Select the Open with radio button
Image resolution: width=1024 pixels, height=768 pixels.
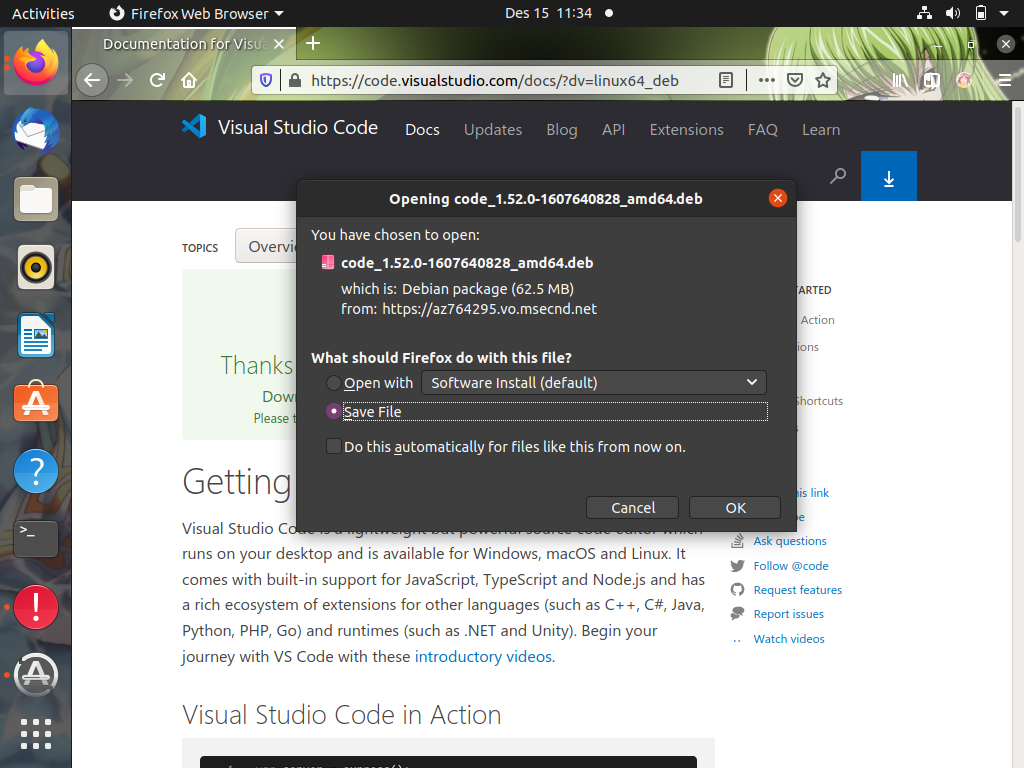333,383
